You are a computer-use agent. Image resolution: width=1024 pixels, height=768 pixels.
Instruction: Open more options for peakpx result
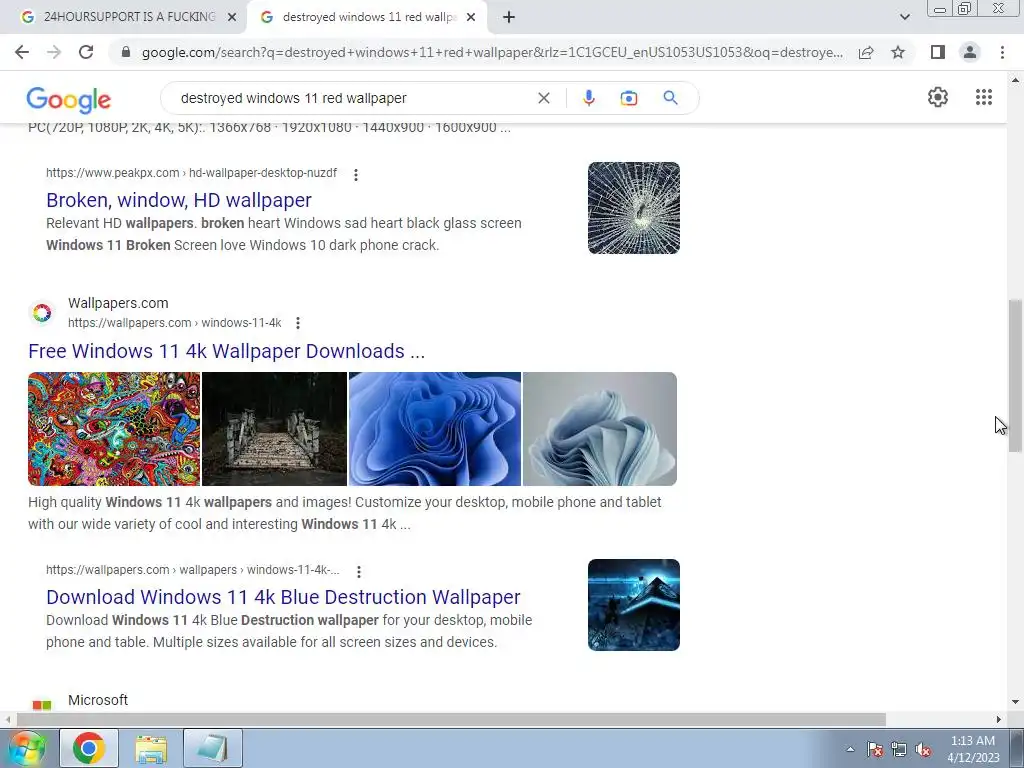(x=356, y=174)
